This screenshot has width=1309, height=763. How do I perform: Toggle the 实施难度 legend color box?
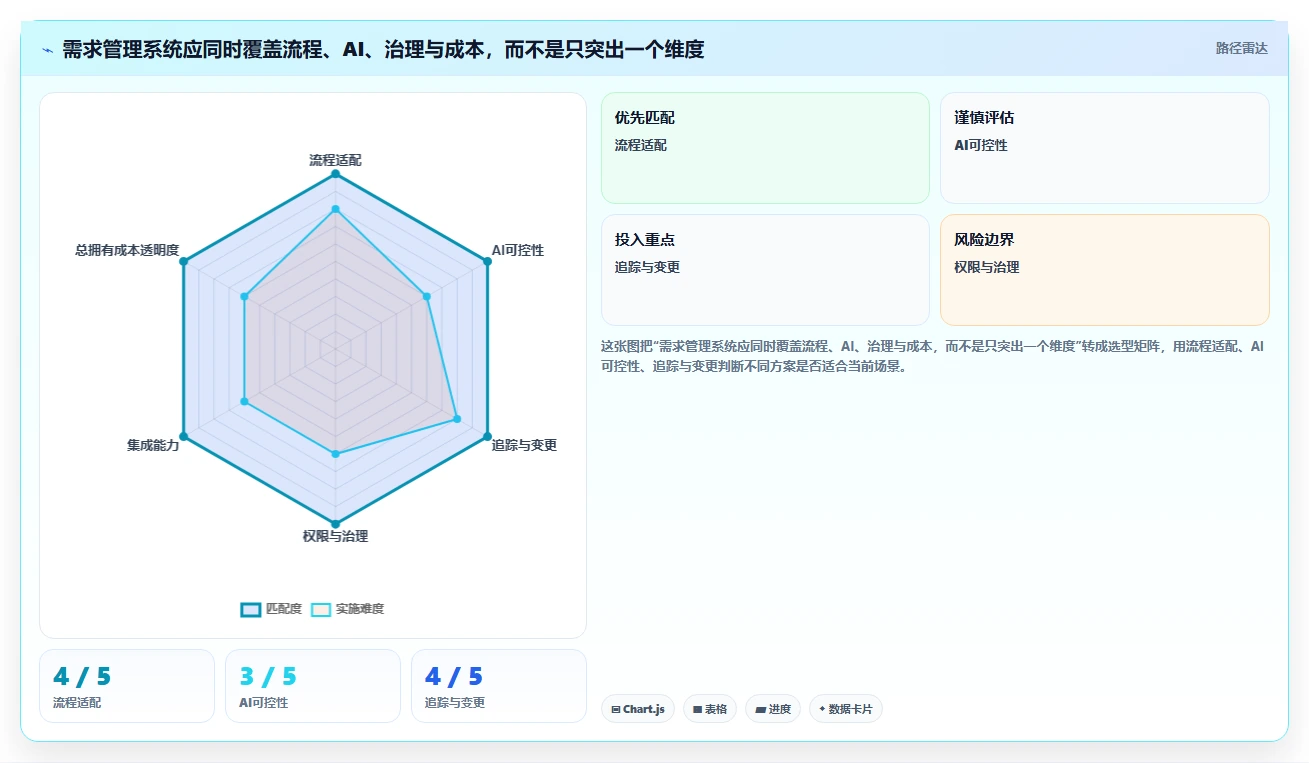pos(320,609)
